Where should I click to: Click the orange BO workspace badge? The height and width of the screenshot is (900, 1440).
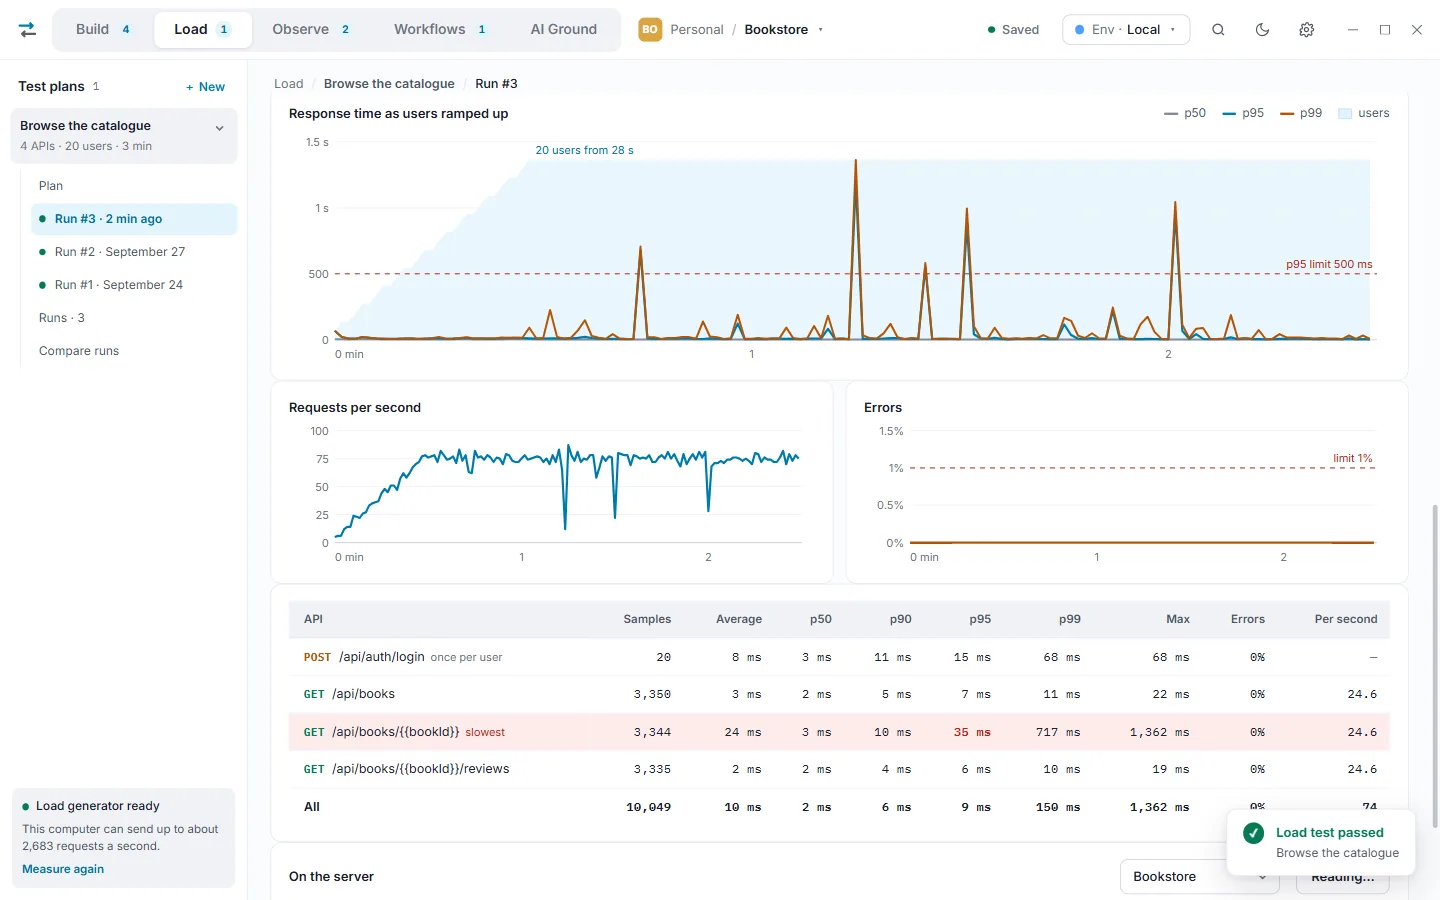[650, 30]
